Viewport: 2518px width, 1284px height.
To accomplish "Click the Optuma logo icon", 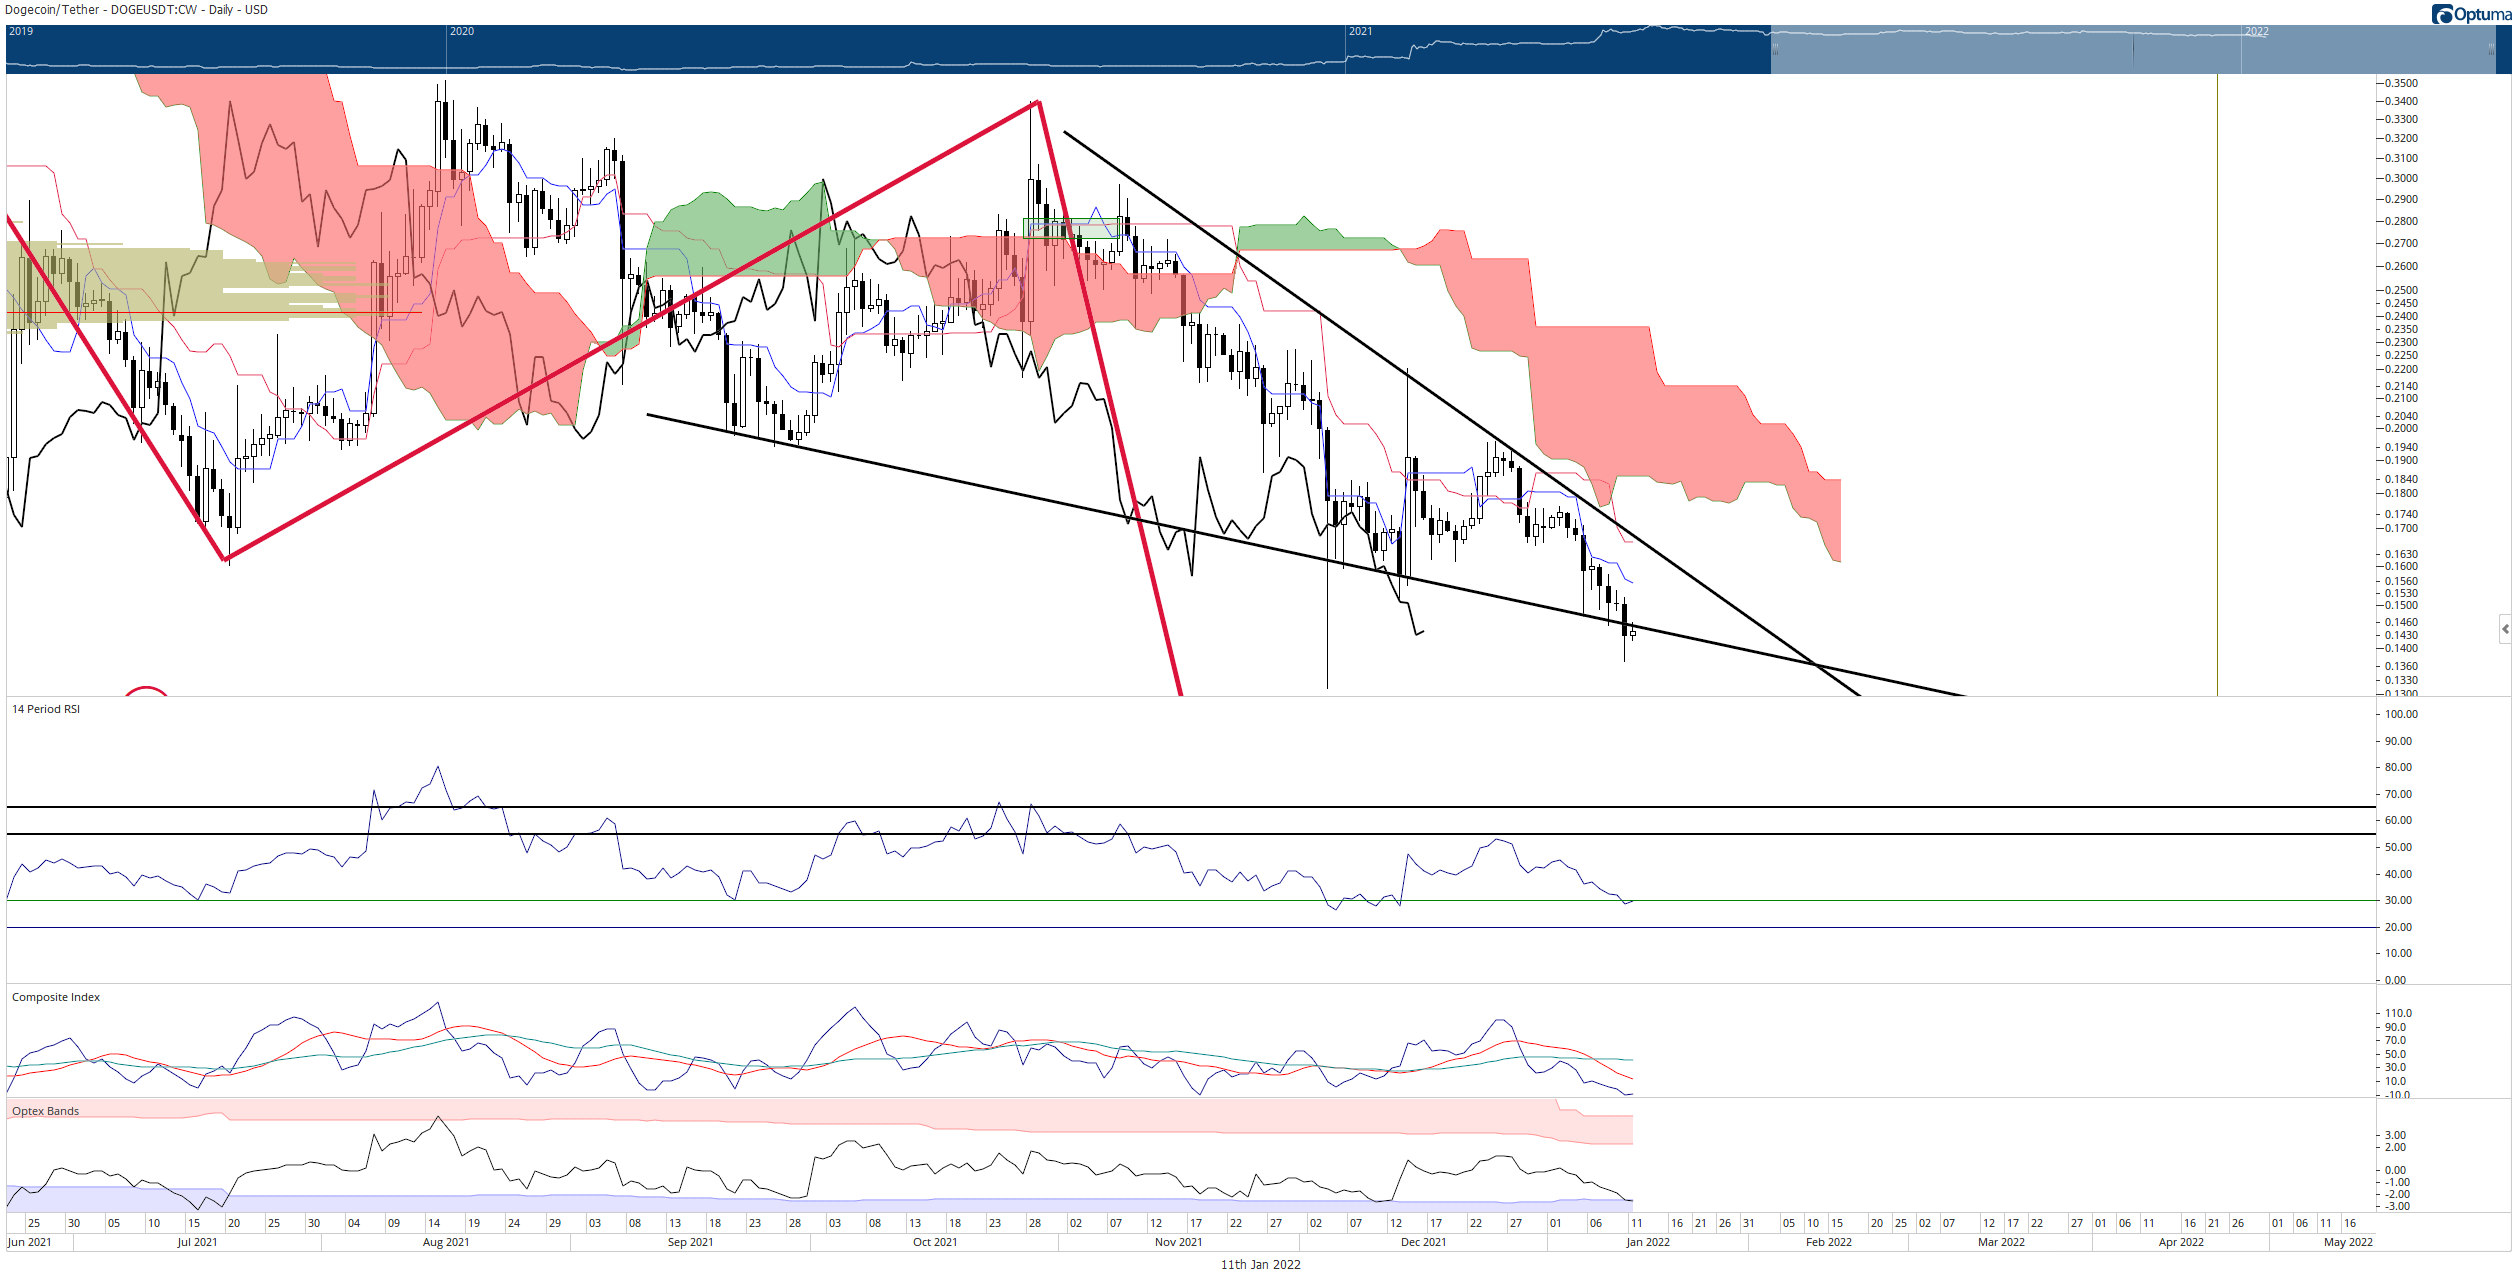I will click(x=2441, y=13).
